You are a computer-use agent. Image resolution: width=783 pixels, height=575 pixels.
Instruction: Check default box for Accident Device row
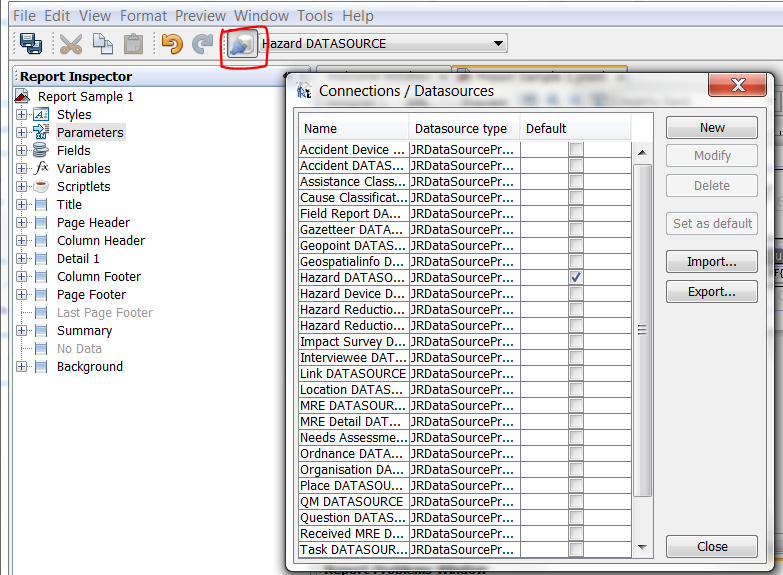point(576,150)
